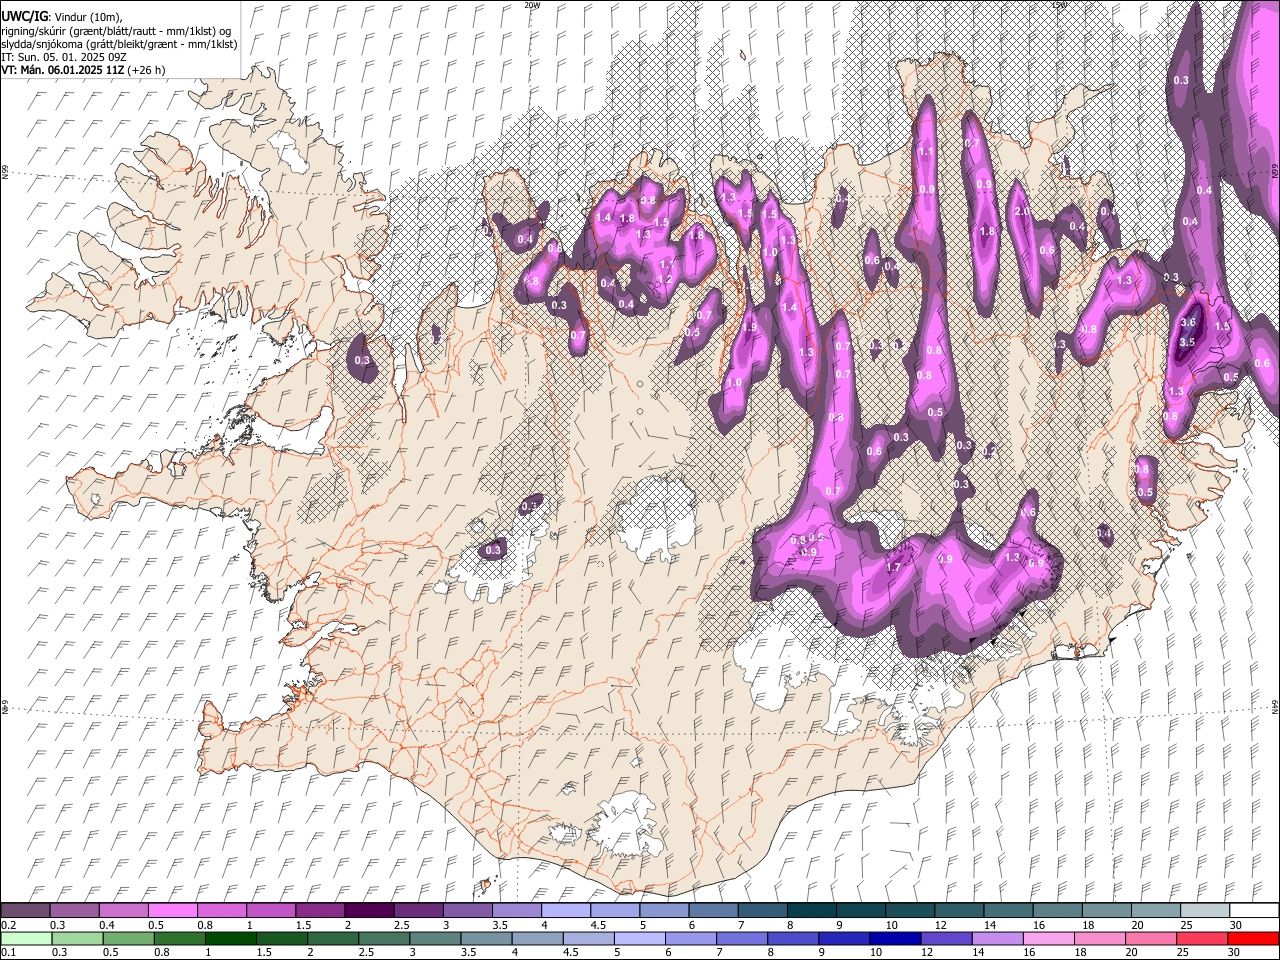Pick the 3–3.5 swatch in the top legend row
1280x960 pixels.
point(466,911)
